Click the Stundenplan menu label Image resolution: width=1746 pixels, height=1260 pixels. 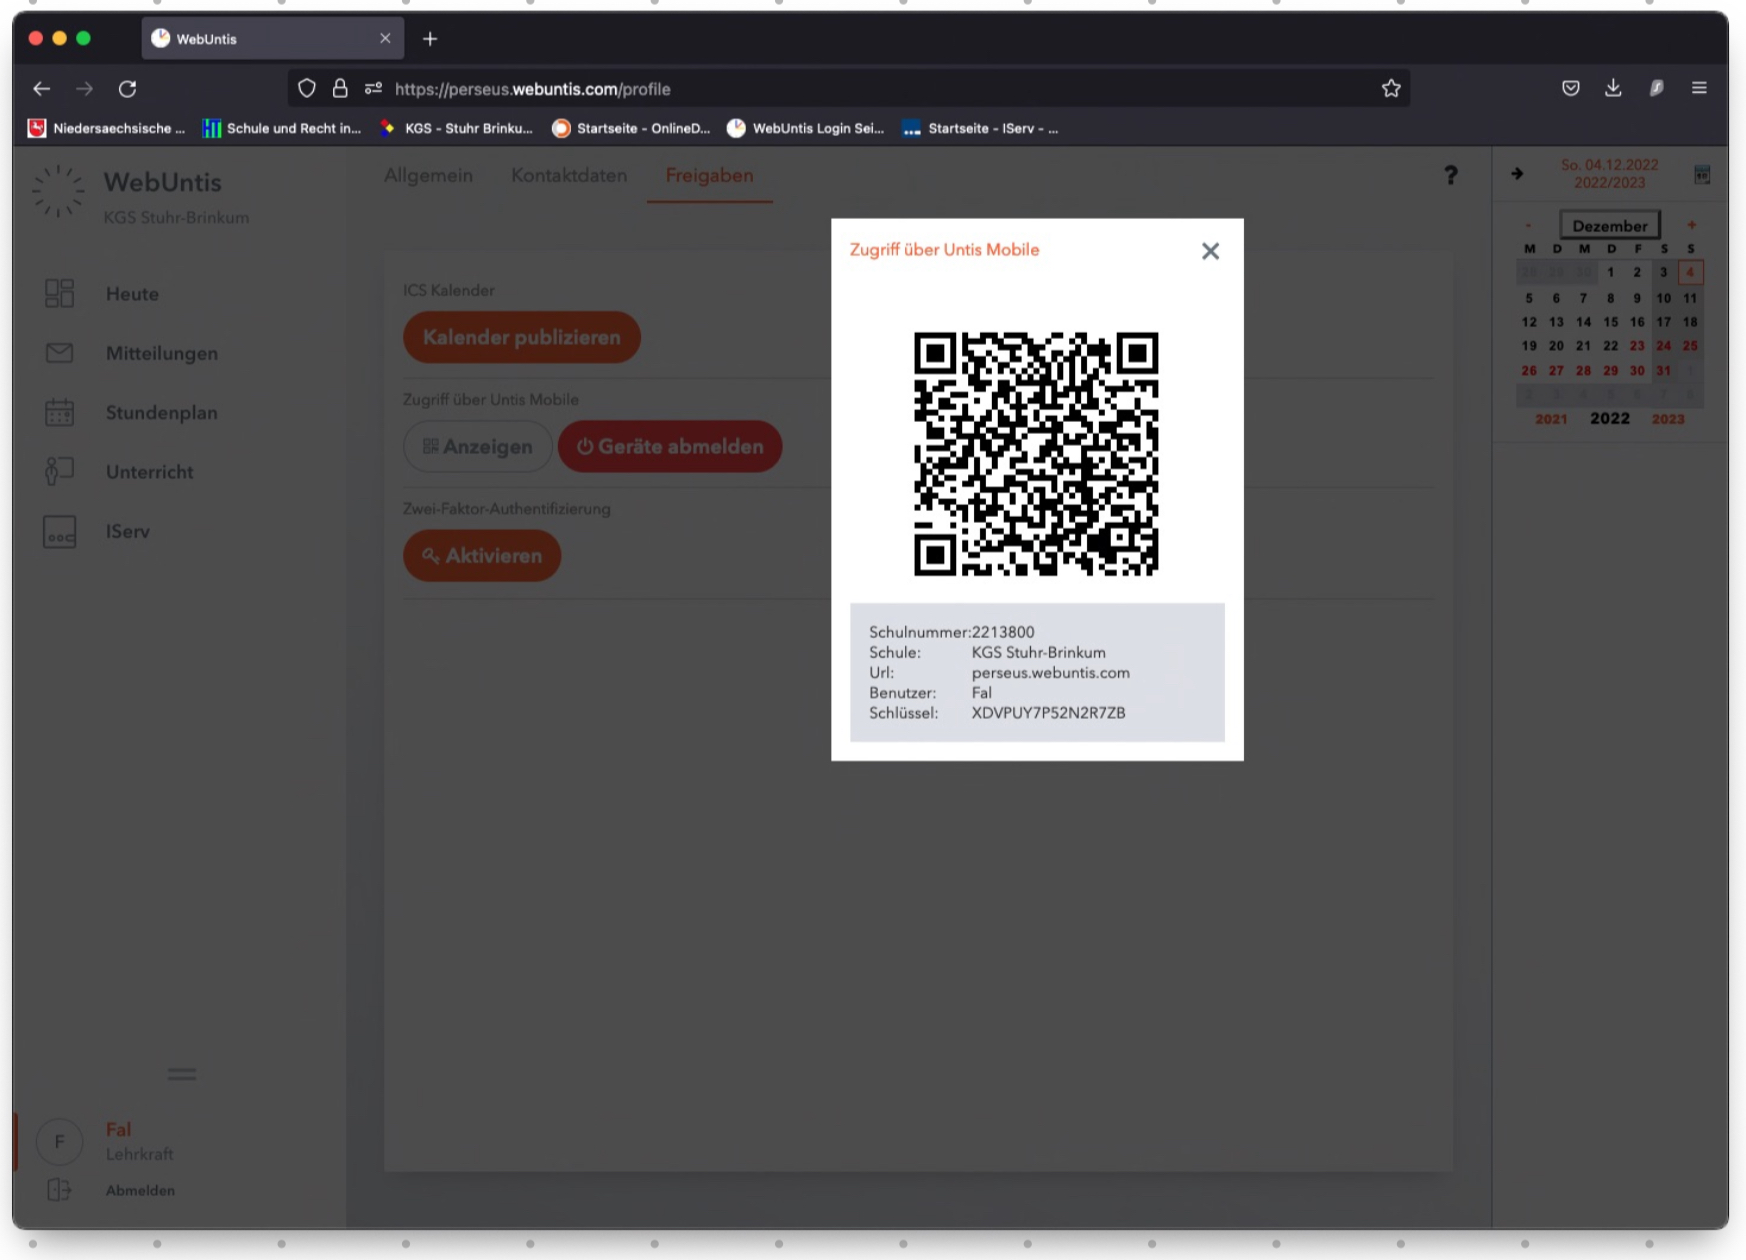(162, 412)
